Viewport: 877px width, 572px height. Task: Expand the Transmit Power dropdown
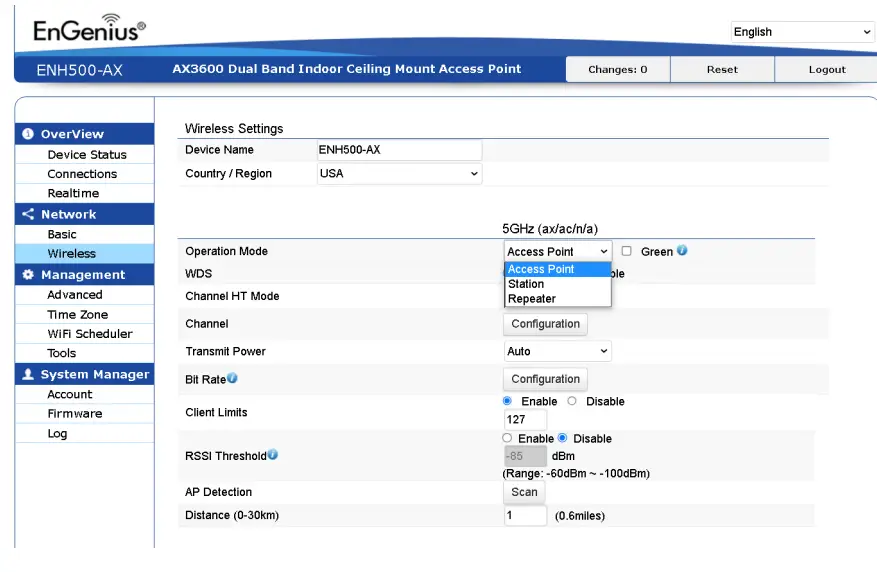click(x=557, y=351)
